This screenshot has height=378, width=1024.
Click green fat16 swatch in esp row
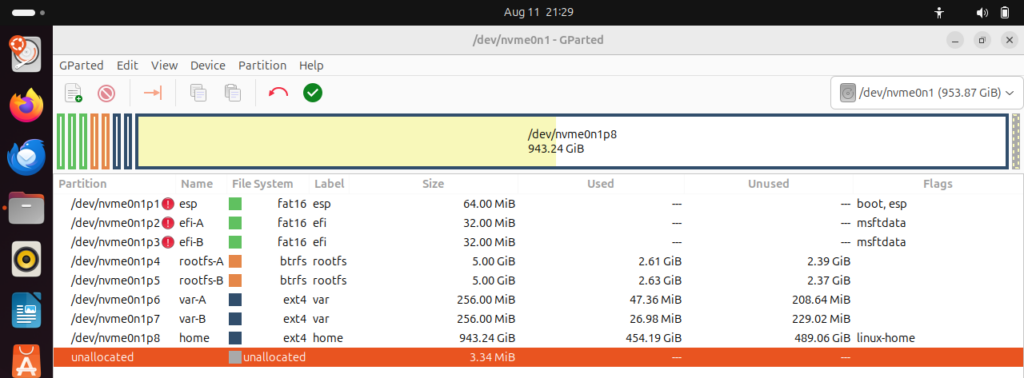[235, 204]
